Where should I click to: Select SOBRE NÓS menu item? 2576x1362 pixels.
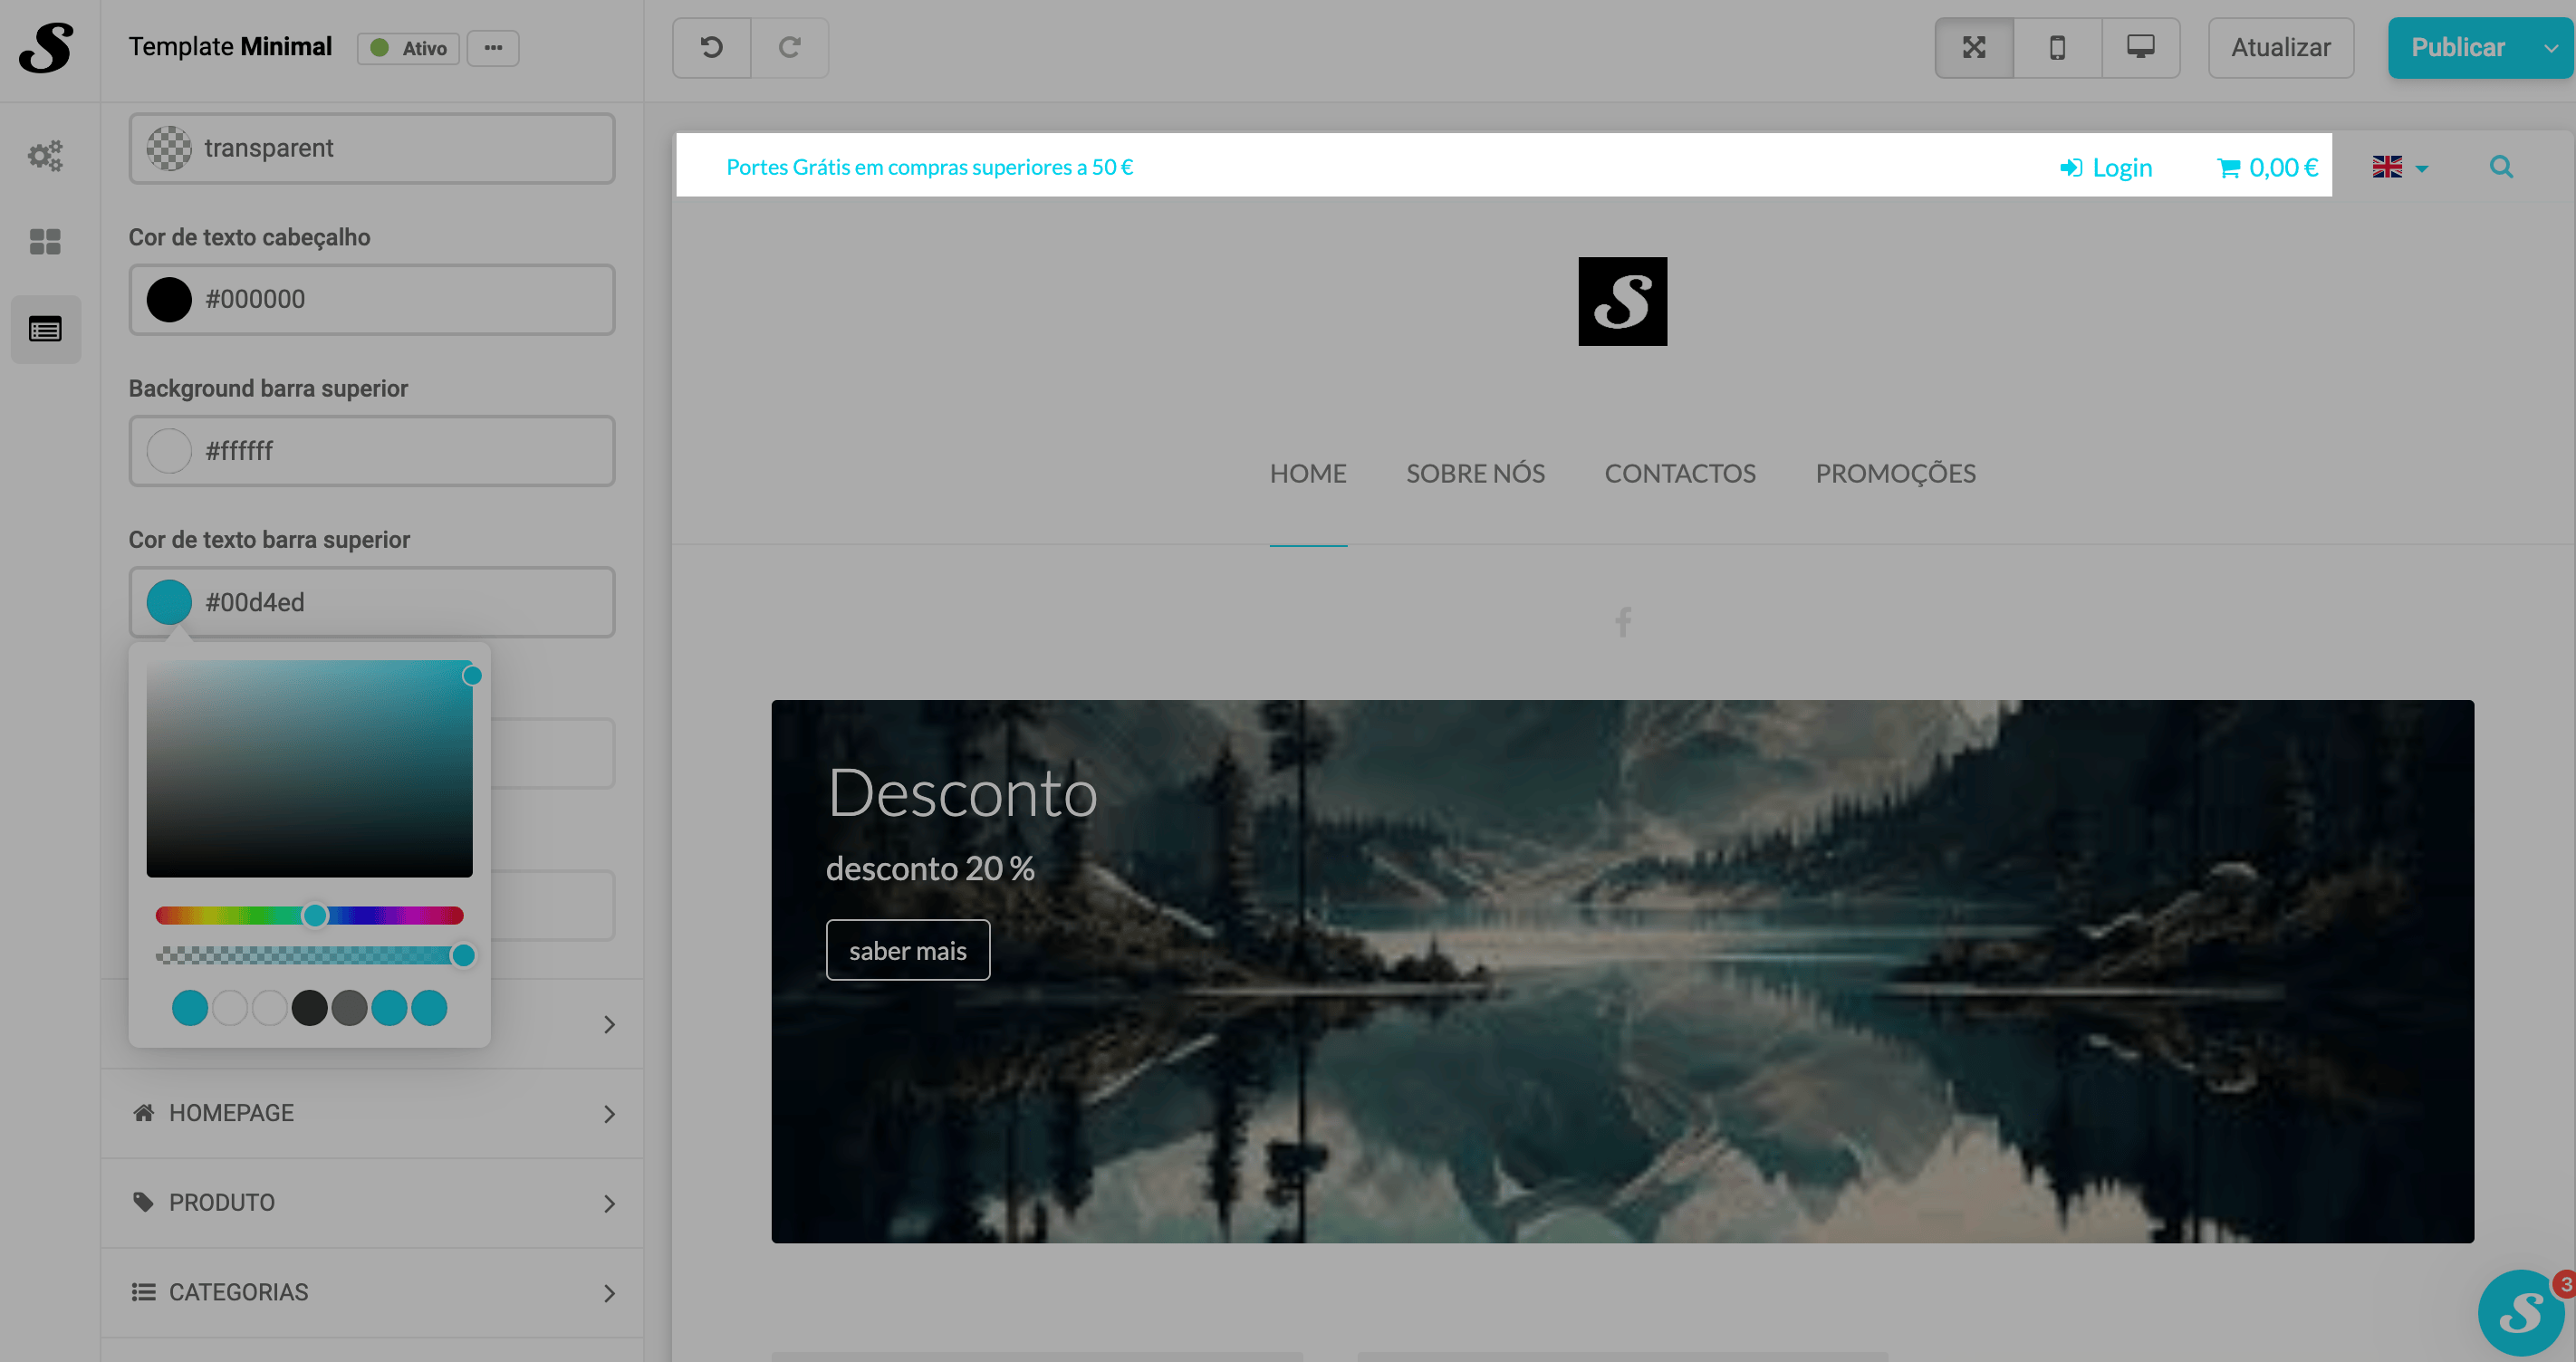point(1475,473)
